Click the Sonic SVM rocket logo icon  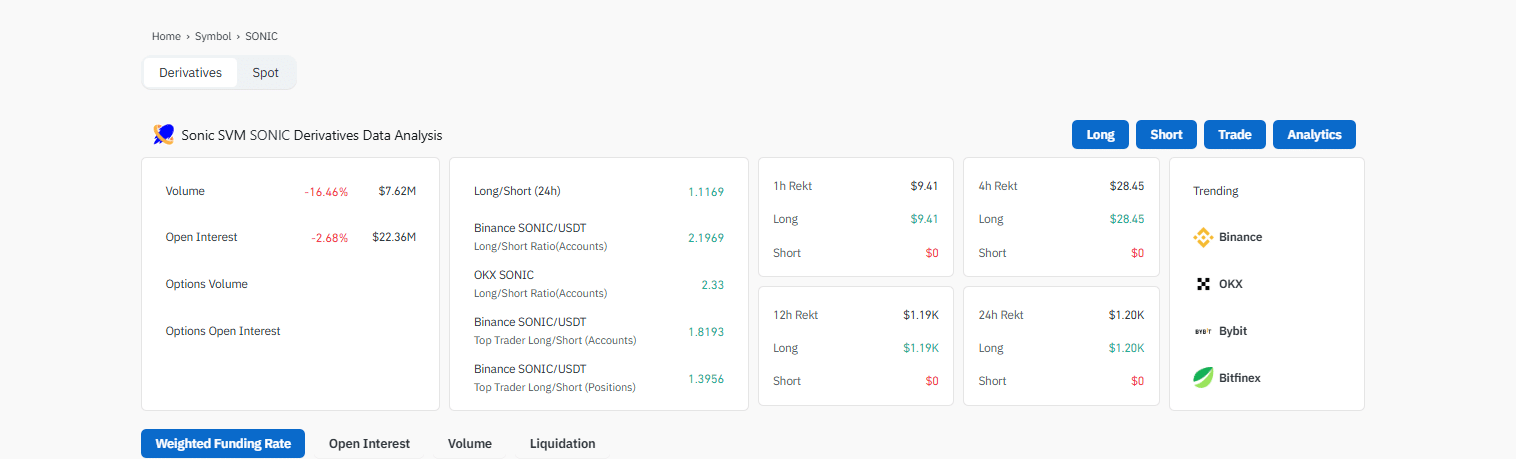[164, 134]
